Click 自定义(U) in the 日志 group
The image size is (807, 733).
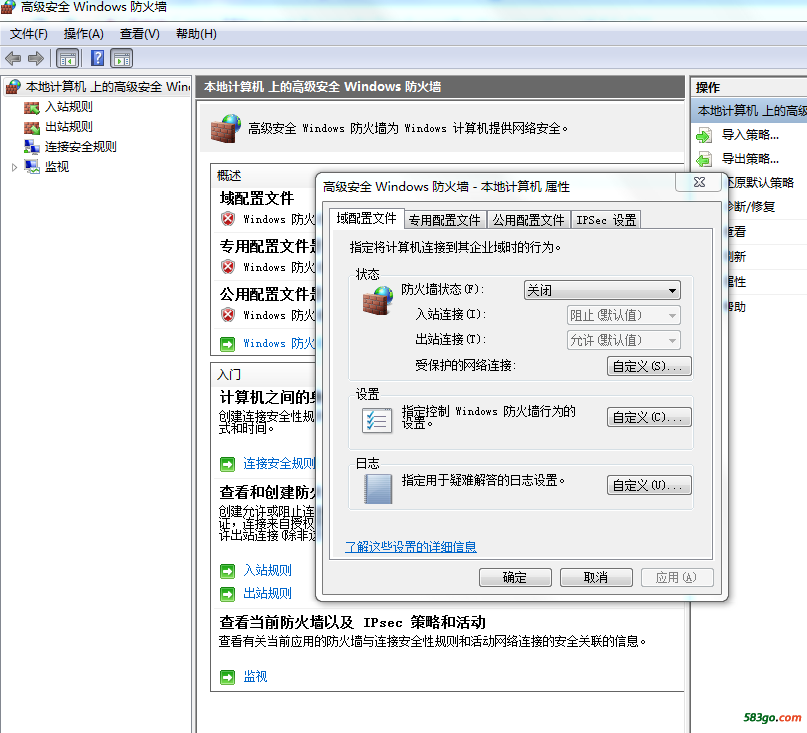click(649, 485)
